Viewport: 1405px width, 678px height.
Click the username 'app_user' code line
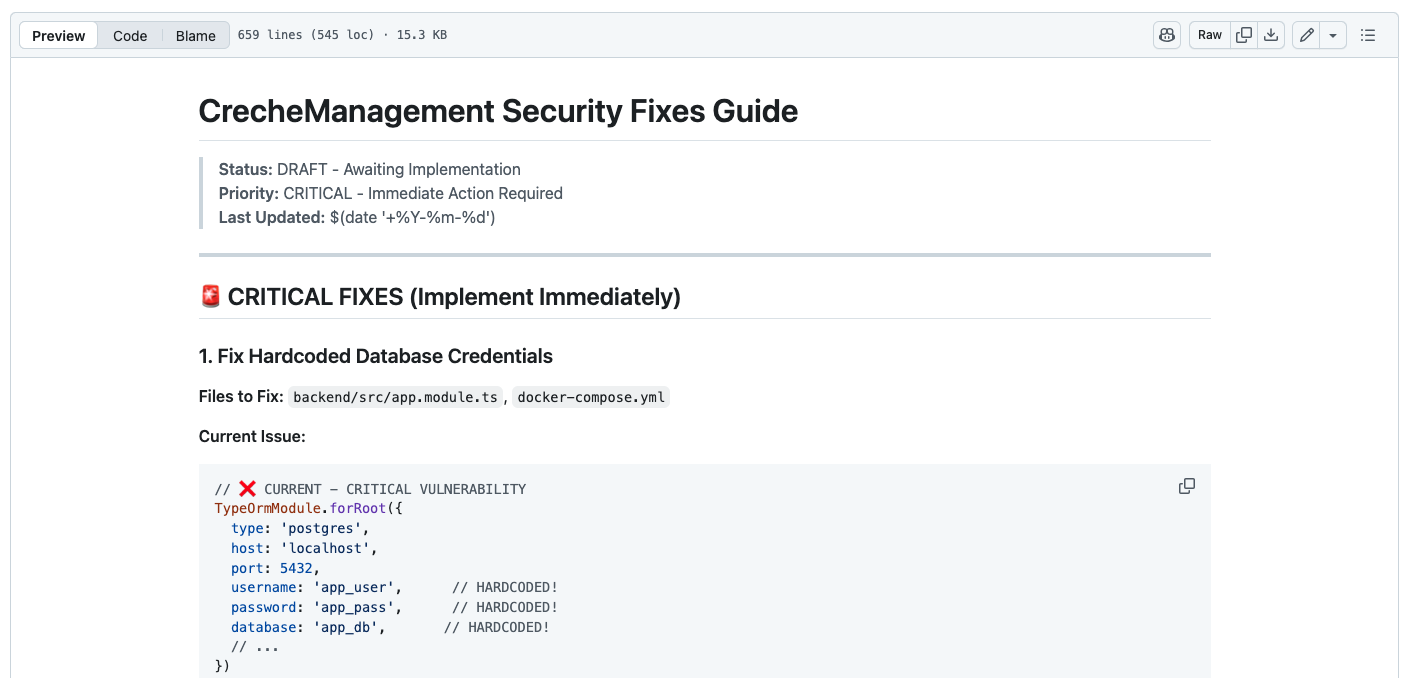coord(394,587)
